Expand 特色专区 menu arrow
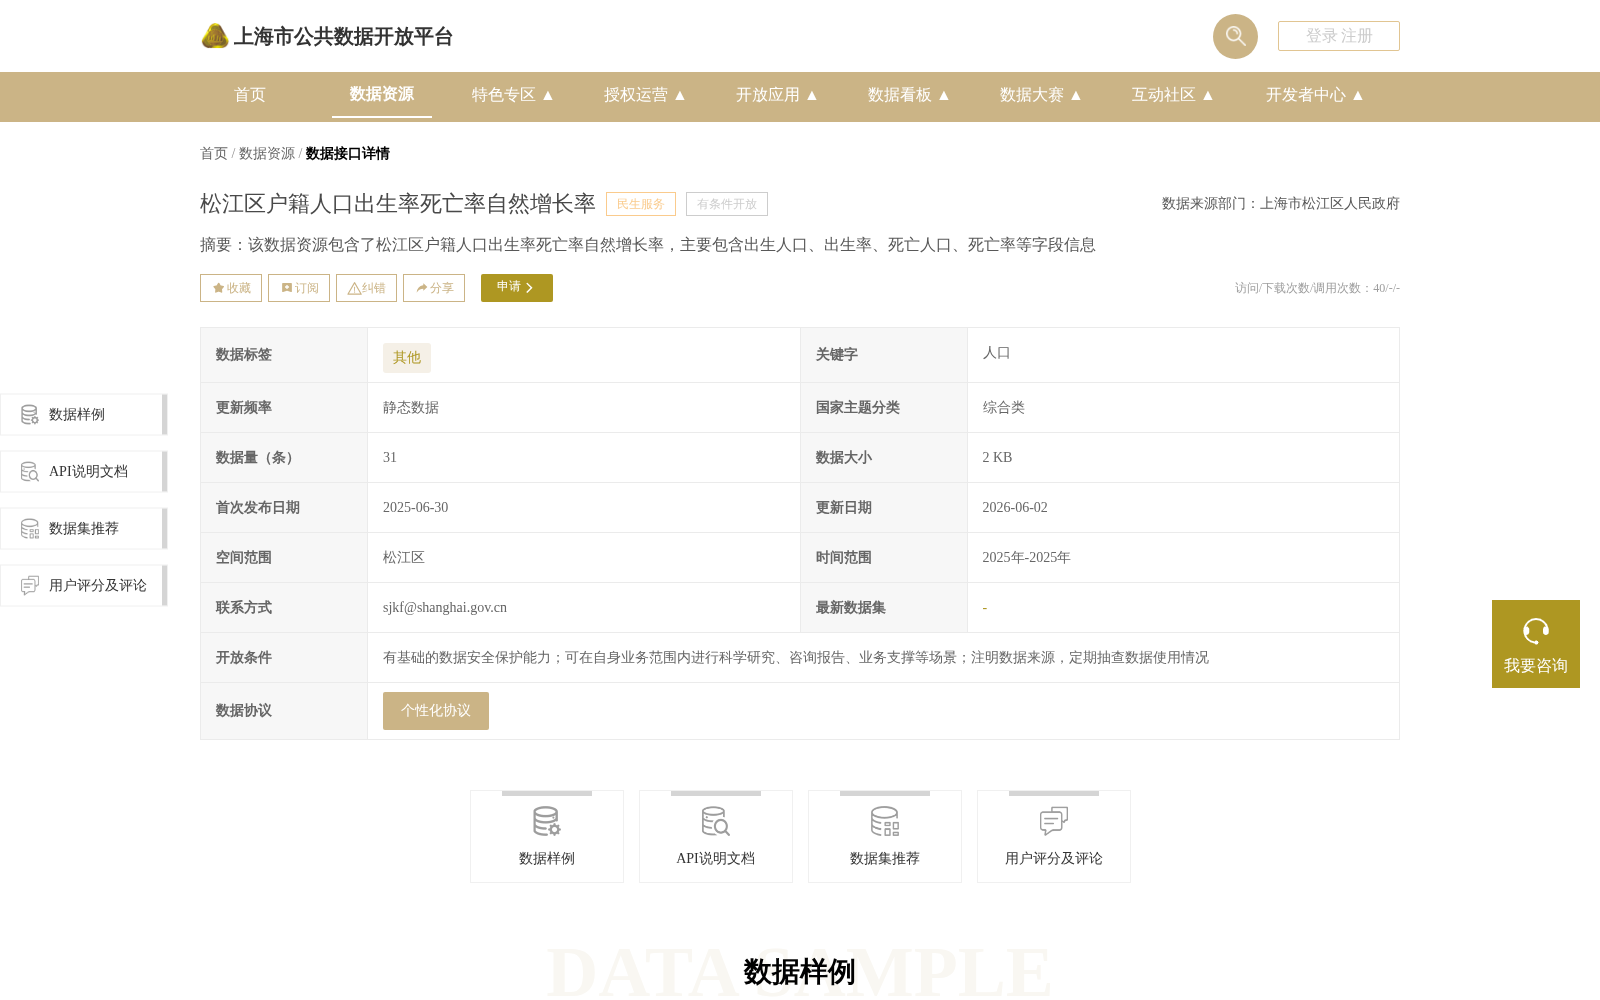The width and height of the screenshot is (1600, 1000). pos(548,95)
